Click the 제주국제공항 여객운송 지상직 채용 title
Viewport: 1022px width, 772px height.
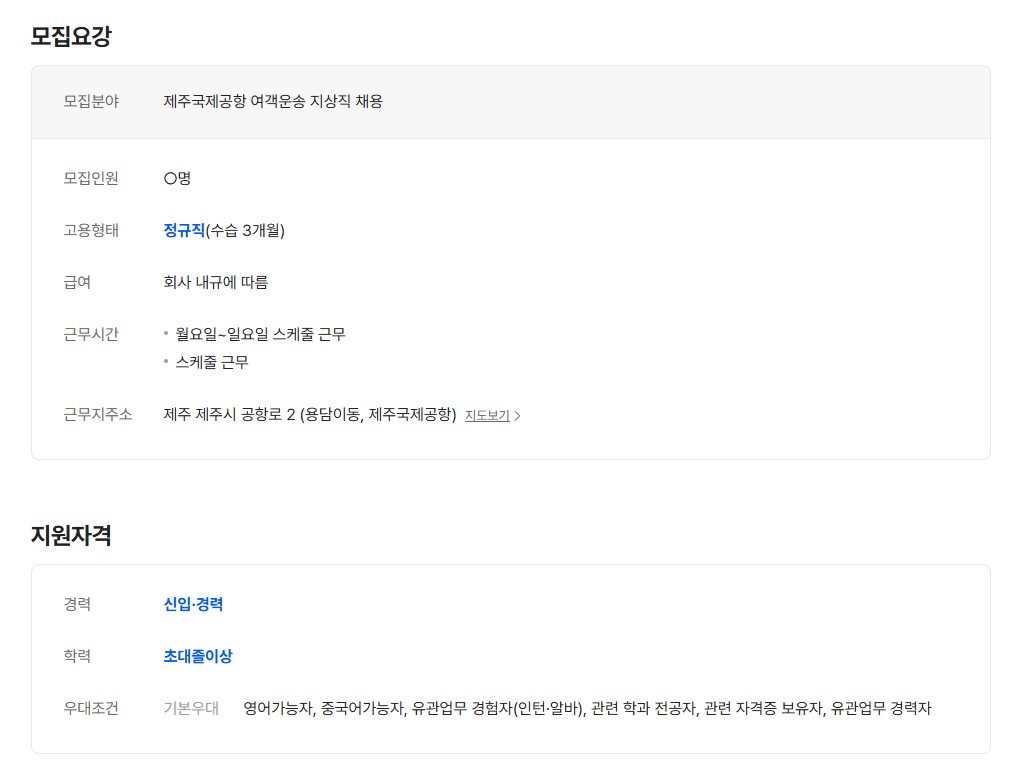point(273,101)
